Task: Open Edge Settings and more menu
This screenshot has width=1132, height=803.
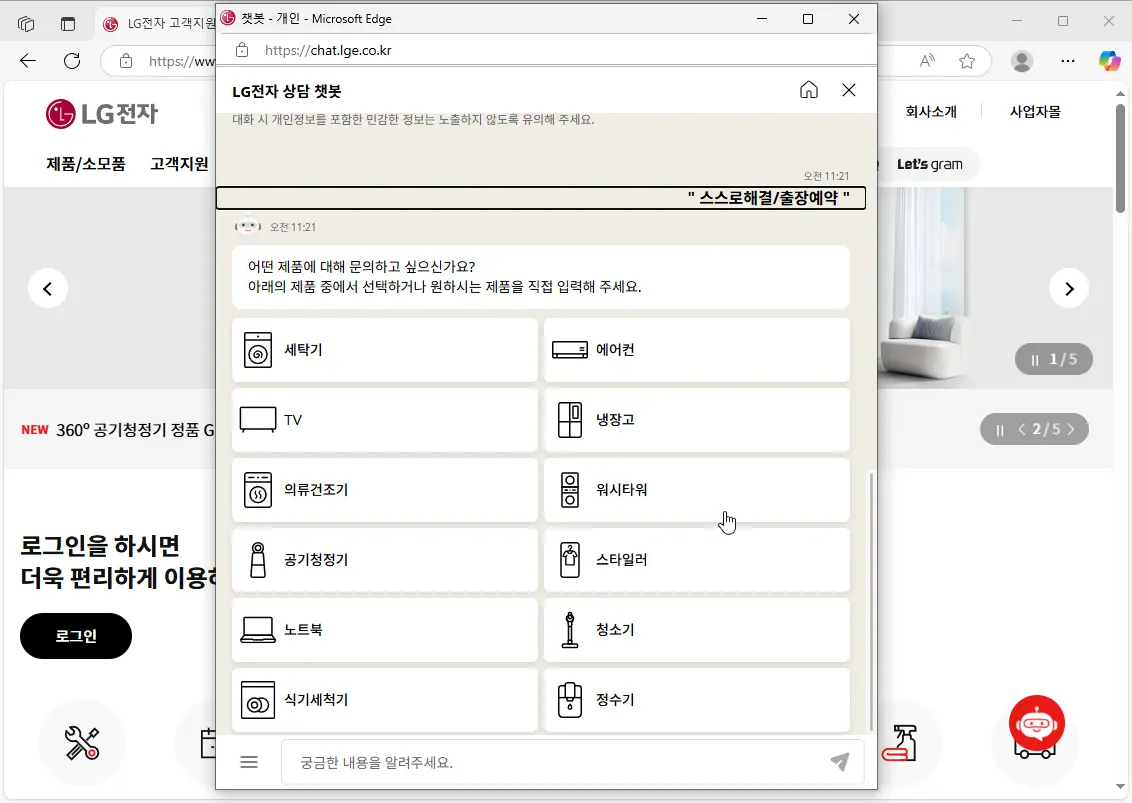Action: click(1068, 61)
